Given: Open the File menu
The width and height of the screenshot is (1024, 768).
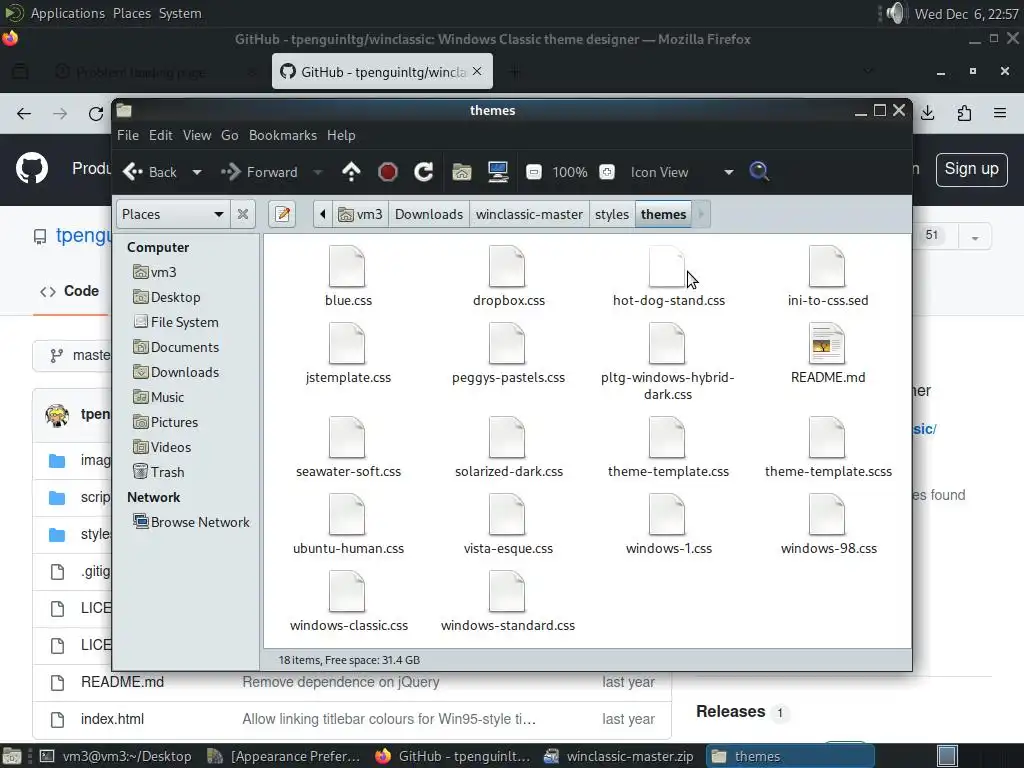Looking at the screenshot, I should click(x=127, y=135).
